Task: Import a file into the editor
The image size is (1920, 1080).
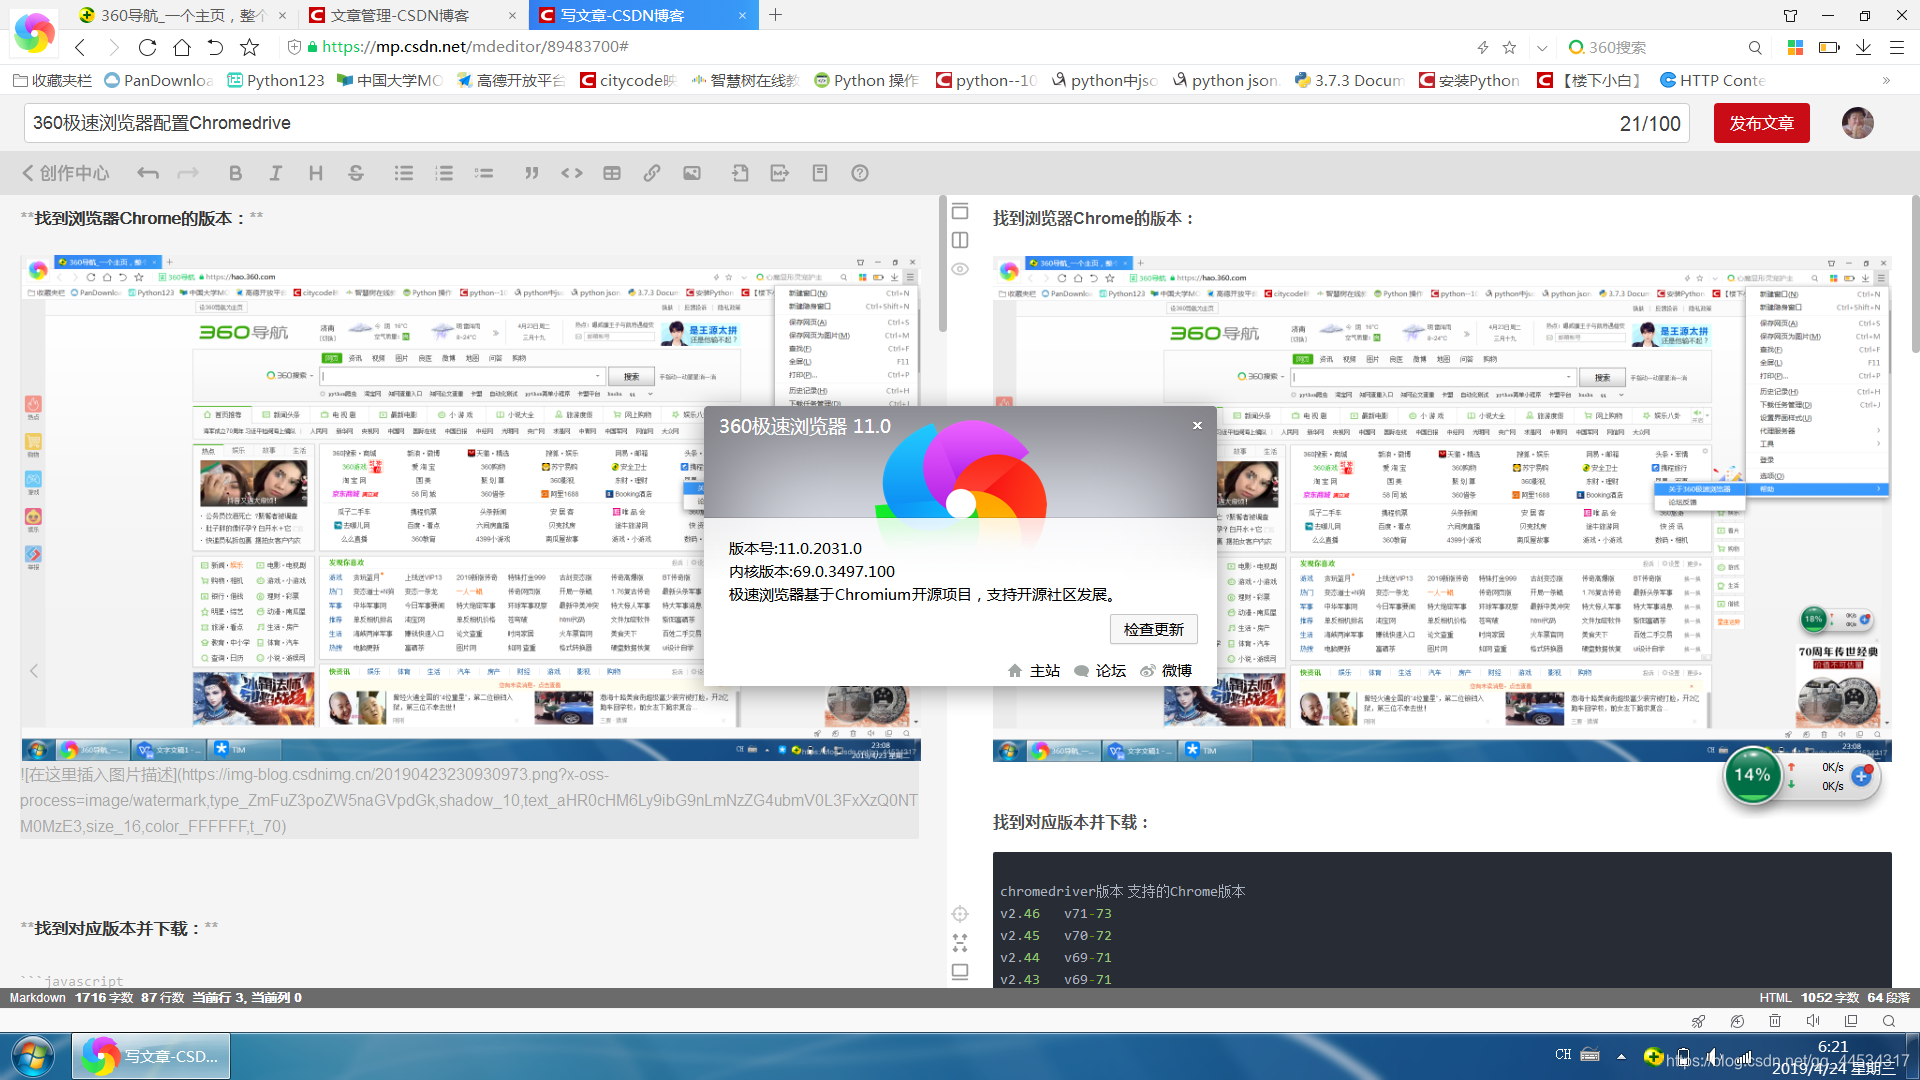Action: pos(740,173)
